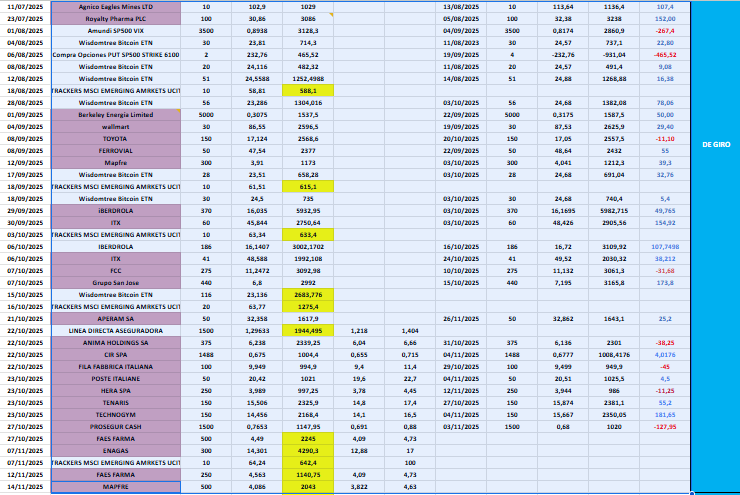The width and height of the screenshot is (740, 495).
Task: Select the profit value 181,65
Action: pos(665,415)
